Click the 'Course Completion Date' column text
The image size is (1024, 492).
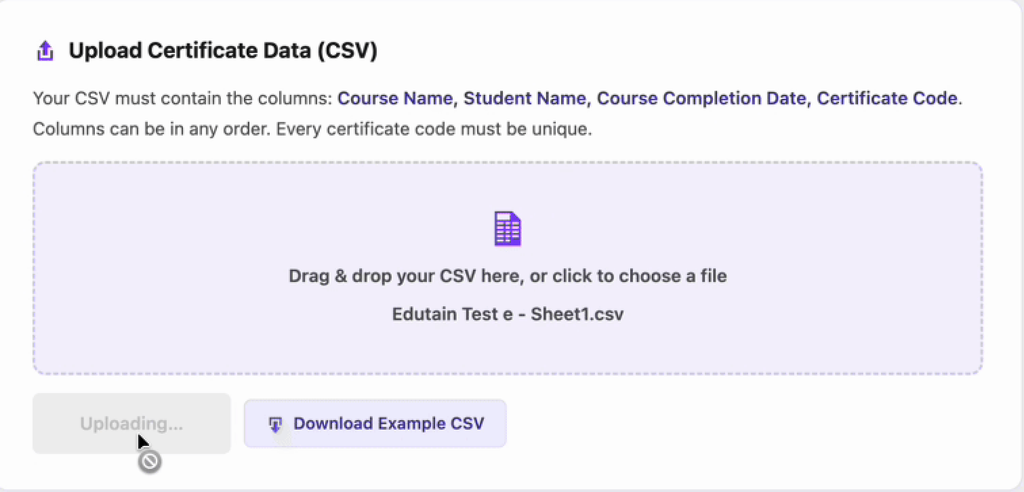click(701, 99)
